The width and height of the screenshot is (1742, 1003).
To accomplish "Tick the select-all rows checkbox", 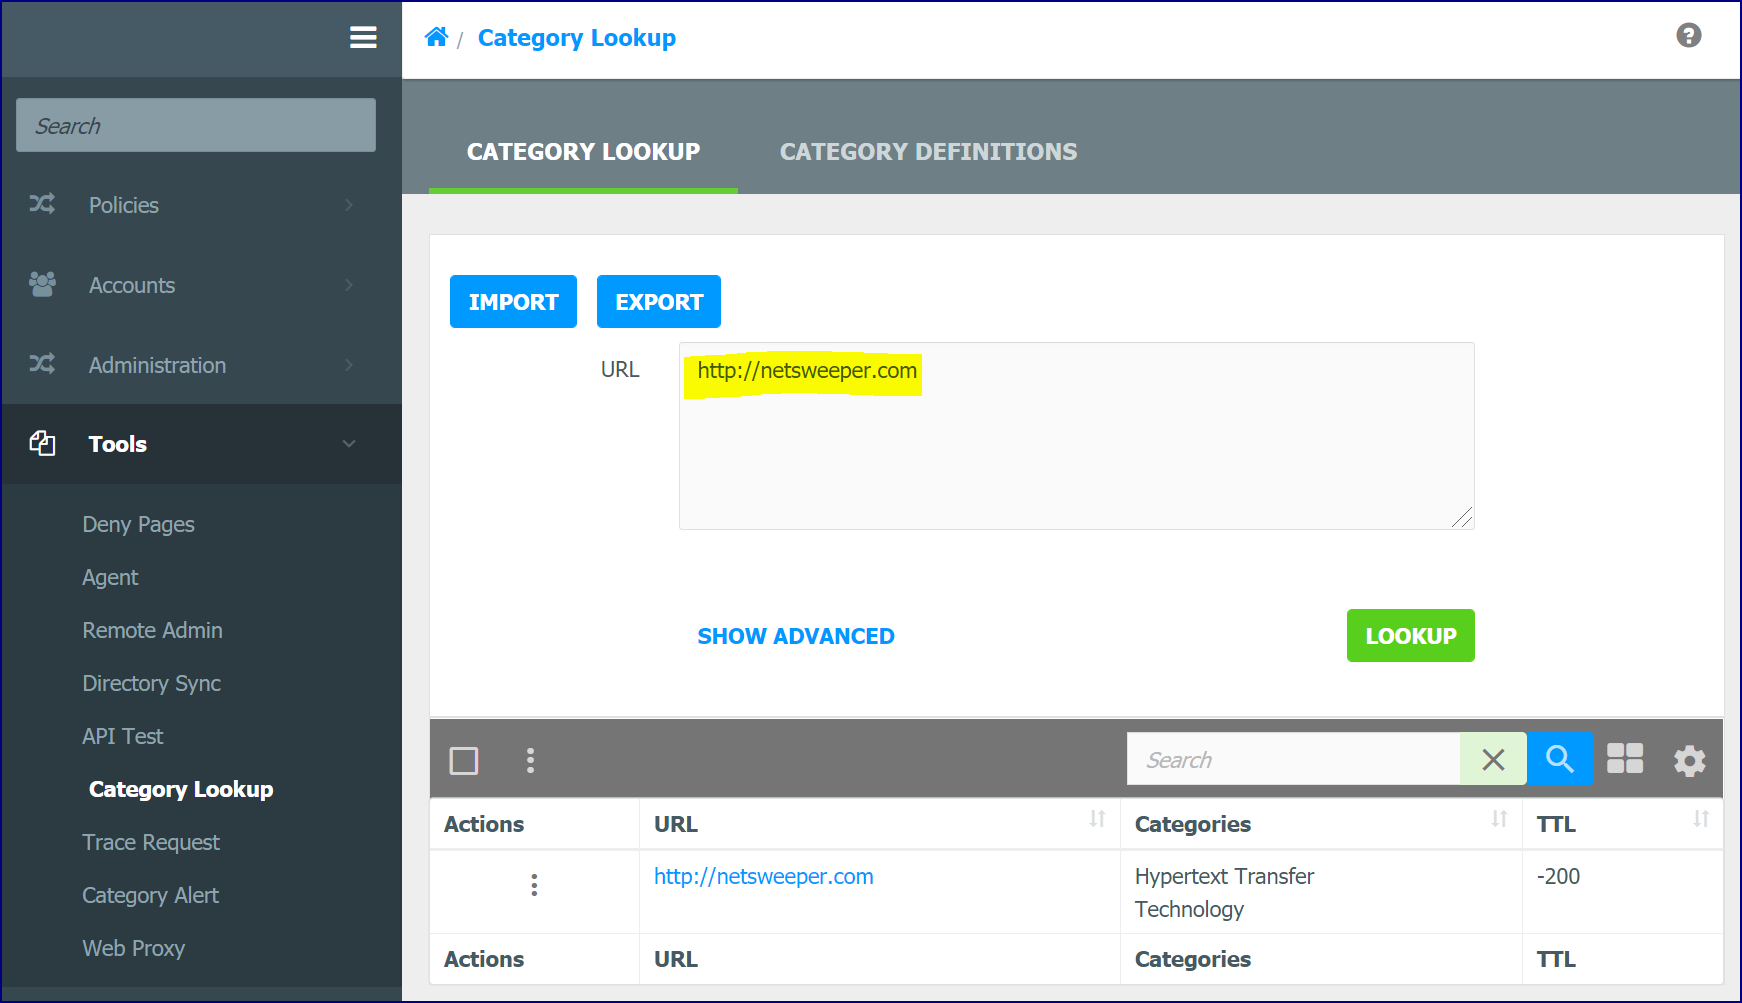I will (464, 761).
